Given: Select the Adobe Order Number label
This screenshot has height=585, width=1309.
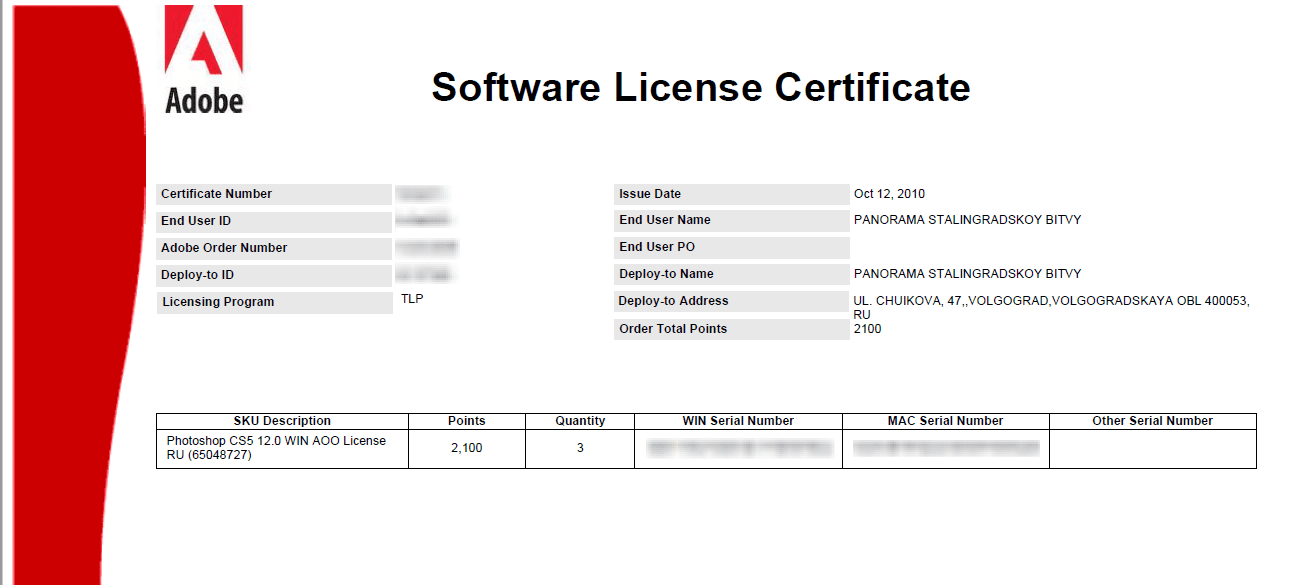Looking at the screenshot, I should (224, 248).
